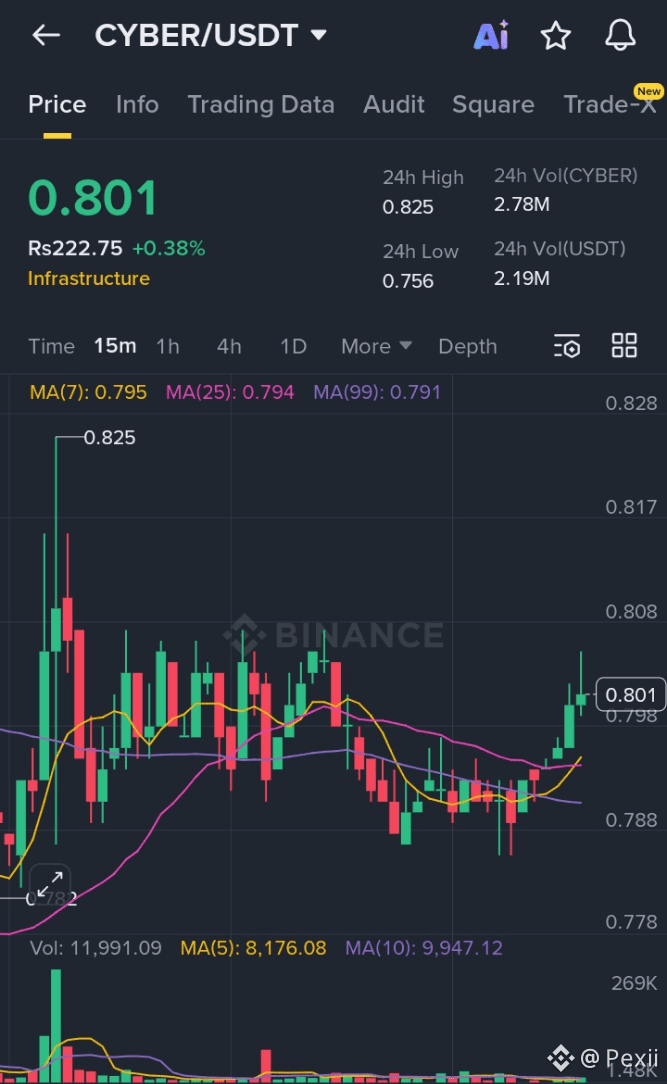Tap the 0.801 current price axis marker
The image size is (667, 1084).
630,695
